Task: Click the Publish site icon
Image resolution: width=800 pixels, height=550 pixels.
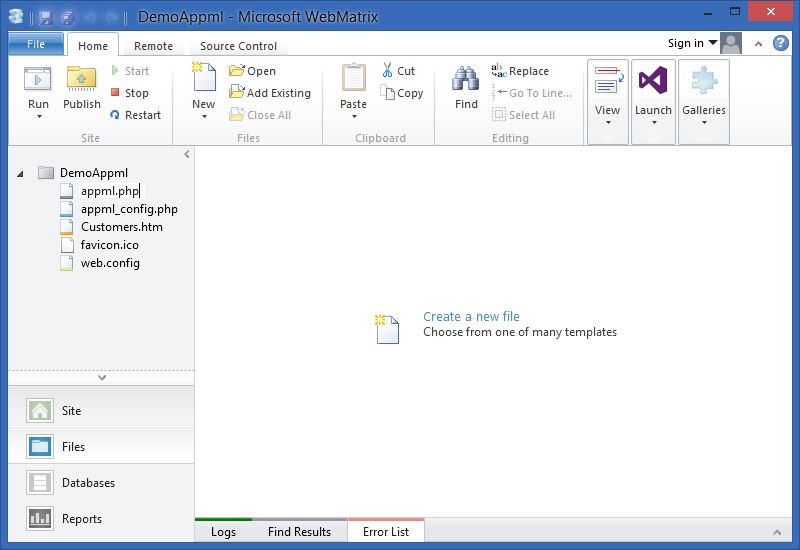Action: [x=81, y=80]
